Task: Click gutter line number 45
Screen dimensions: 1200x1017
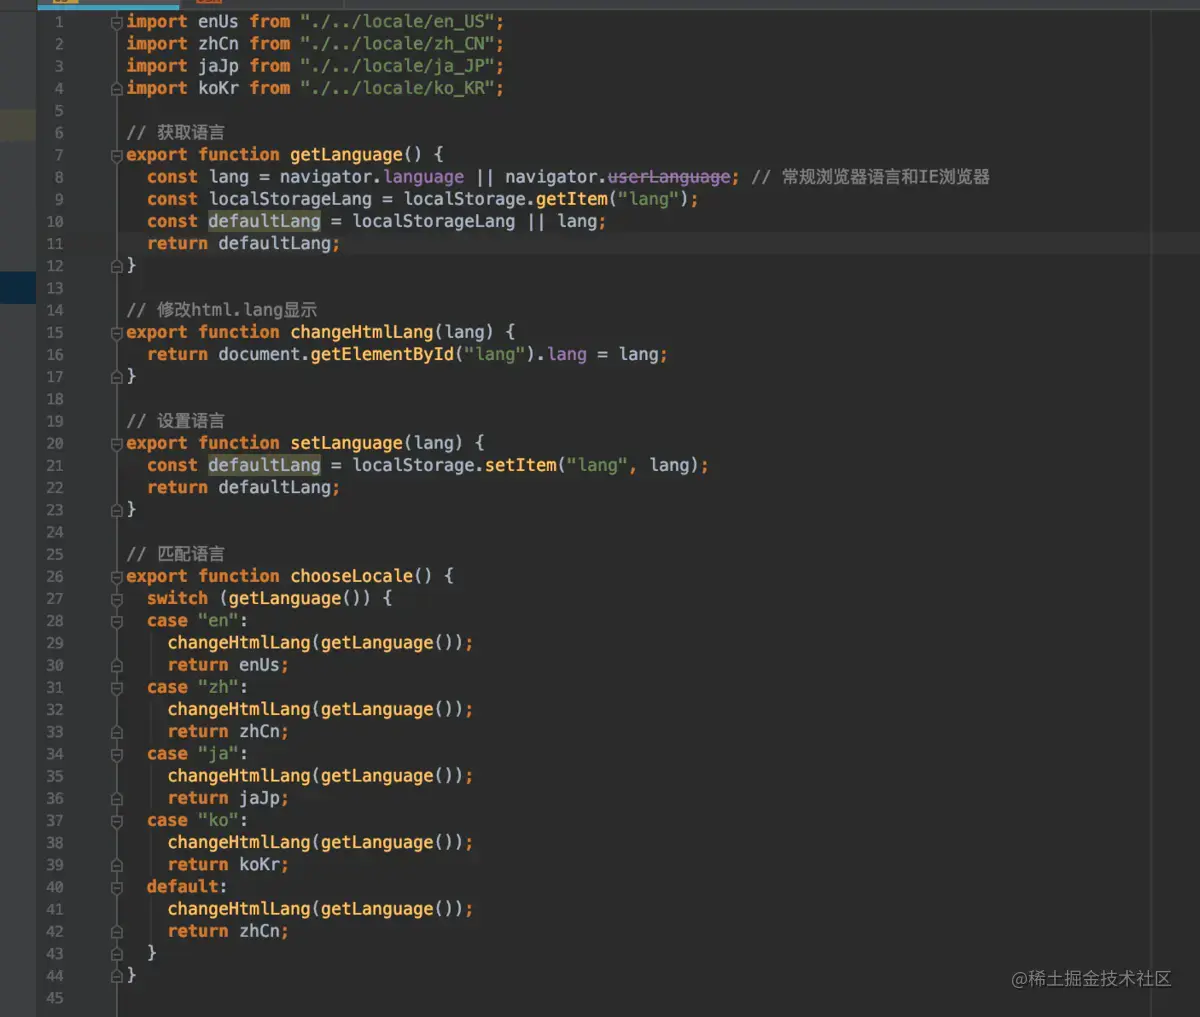Action: point(55,998)
